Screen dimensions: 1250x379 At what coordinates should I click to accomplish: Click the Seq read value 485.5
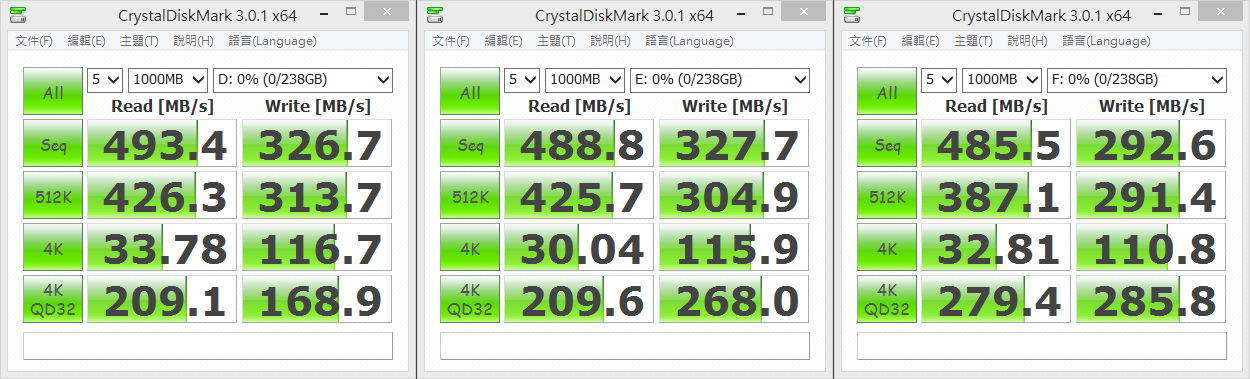tap(996, 144)
